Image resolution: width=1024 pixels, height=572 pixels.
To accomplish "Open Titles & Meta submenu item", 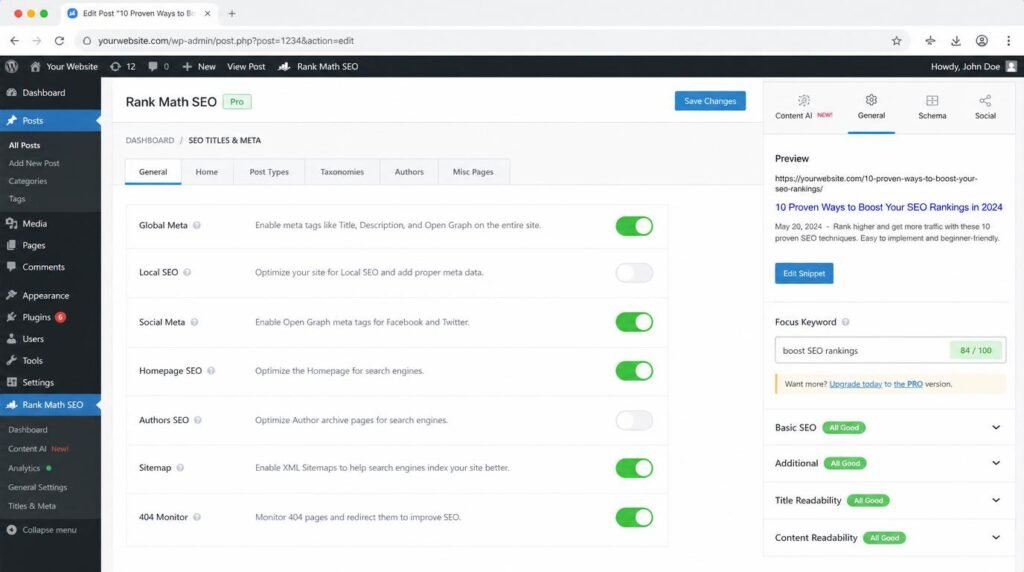I will point(32,506).
